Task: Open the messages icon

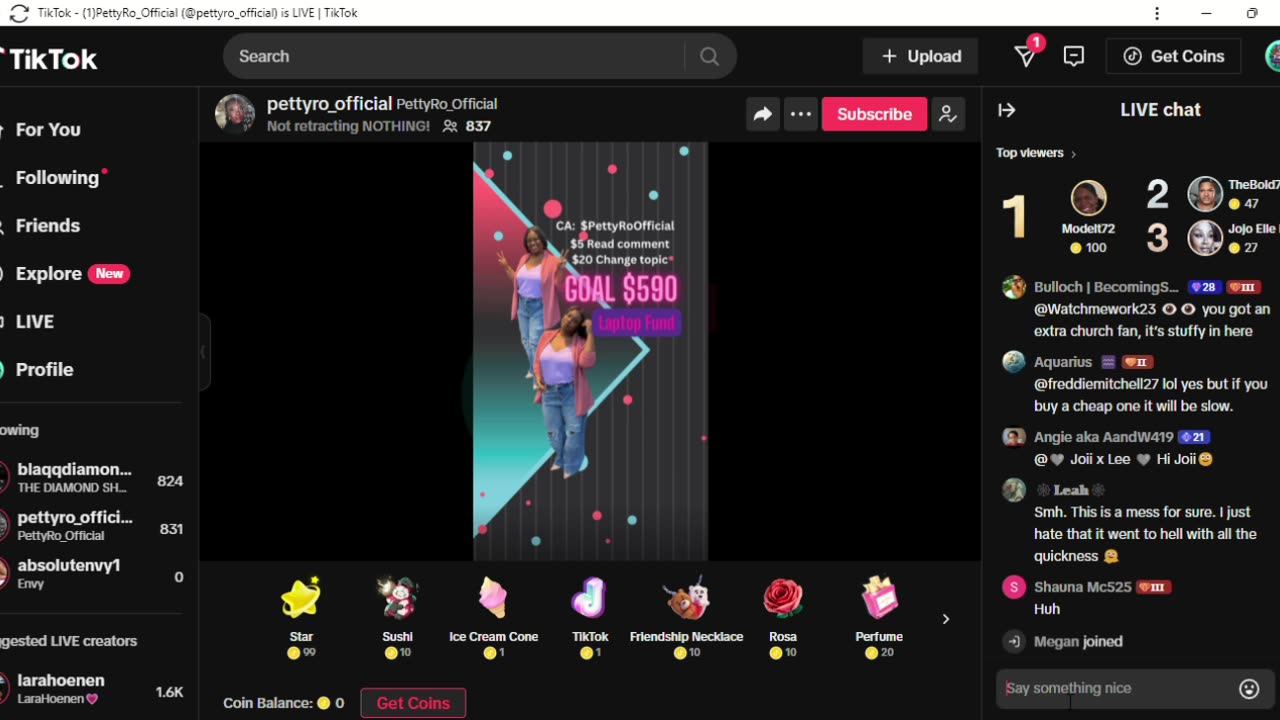Action: pos(1074,57)
